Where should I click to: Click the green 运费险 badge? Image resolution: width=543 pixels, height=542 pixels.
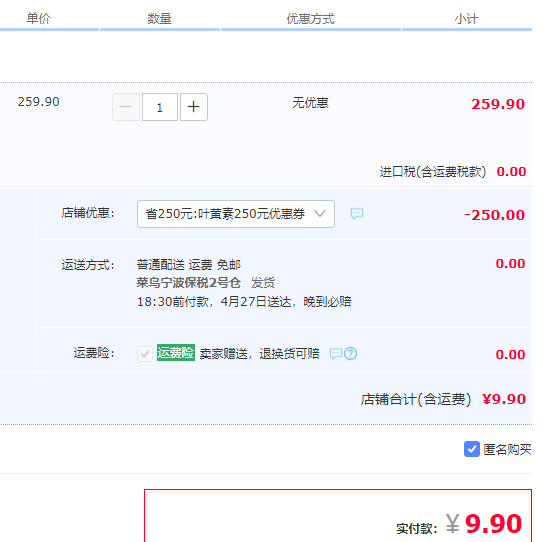pyautogui.click(x=176, y=353)
